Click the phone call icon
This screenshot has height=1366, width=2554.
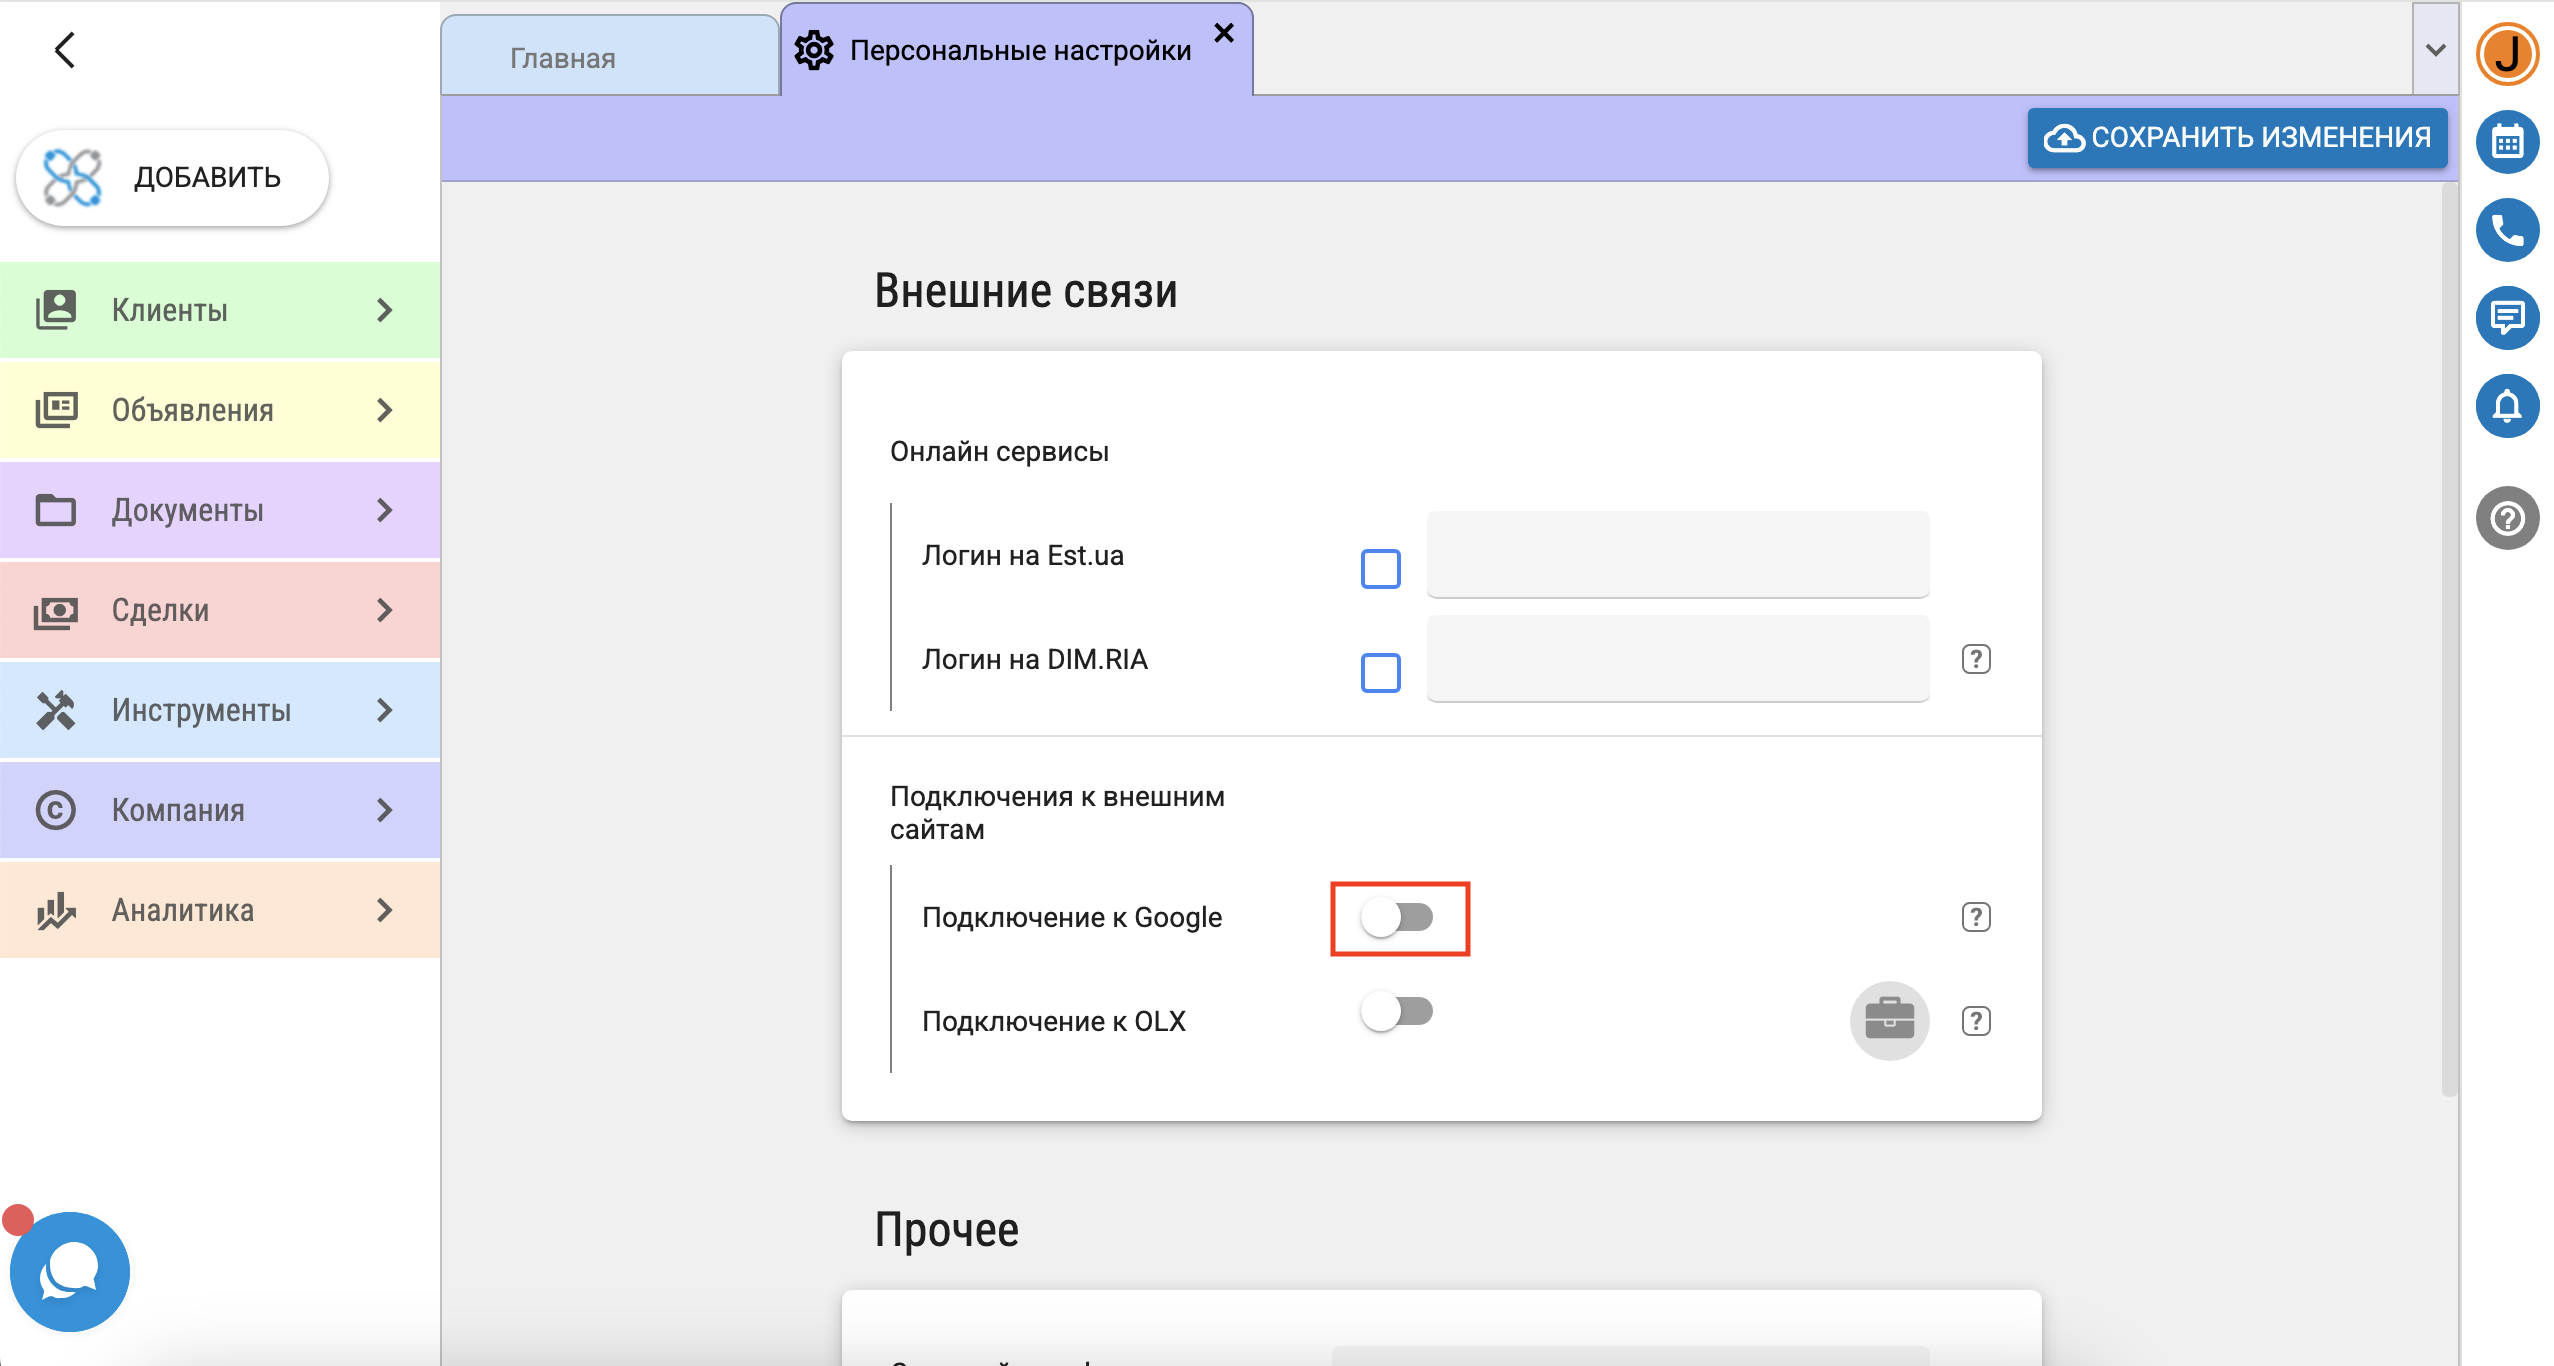[2507, 230]
